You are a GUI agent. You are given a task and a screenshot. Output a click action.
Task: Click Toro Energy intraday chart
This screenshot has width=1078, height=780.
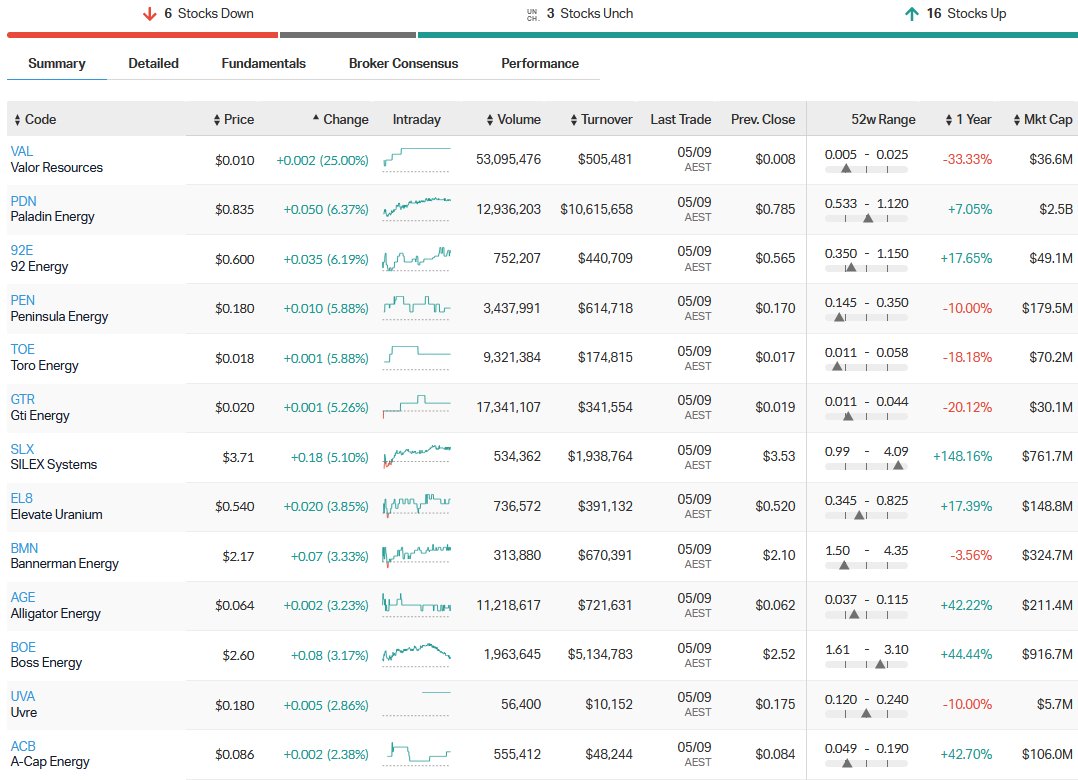click(x=417, y=357)
